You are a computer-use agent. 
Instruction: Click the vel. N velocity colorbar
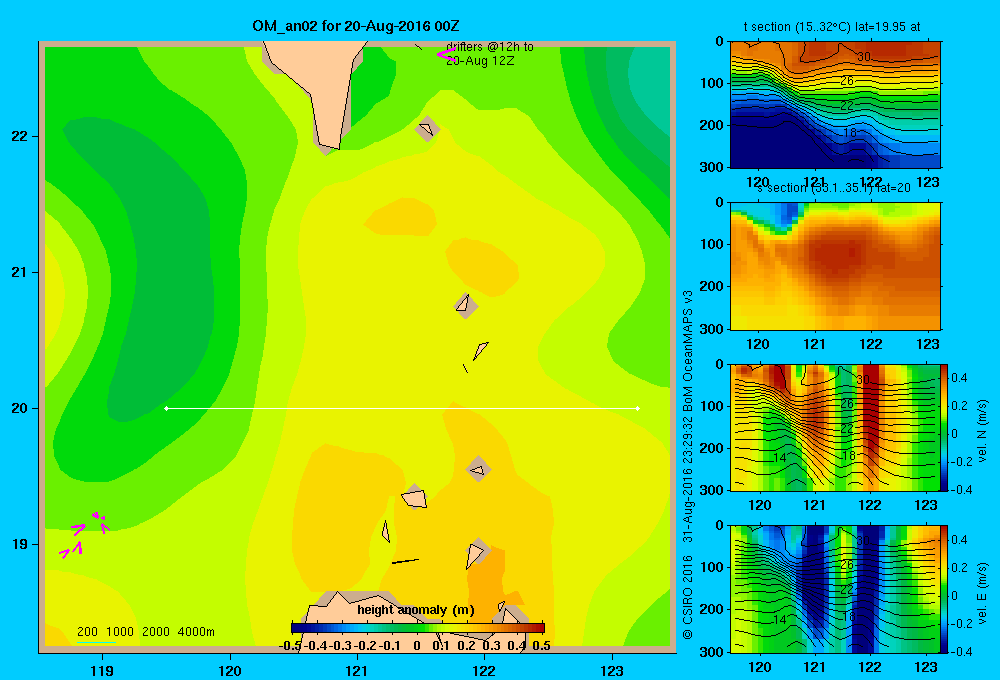(x=945, y=427)
